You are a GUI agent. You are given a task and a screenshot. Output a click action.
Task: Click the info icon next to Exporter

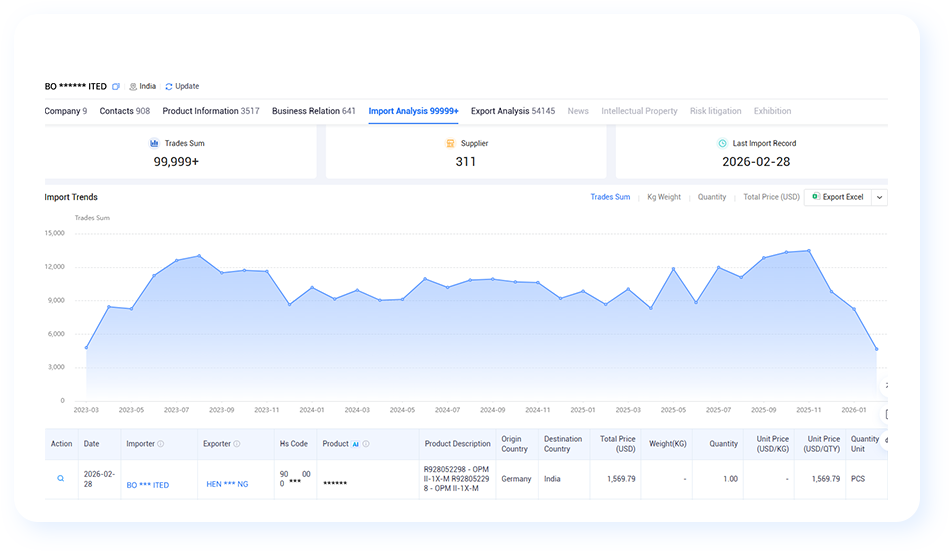[x=237, y=444]
